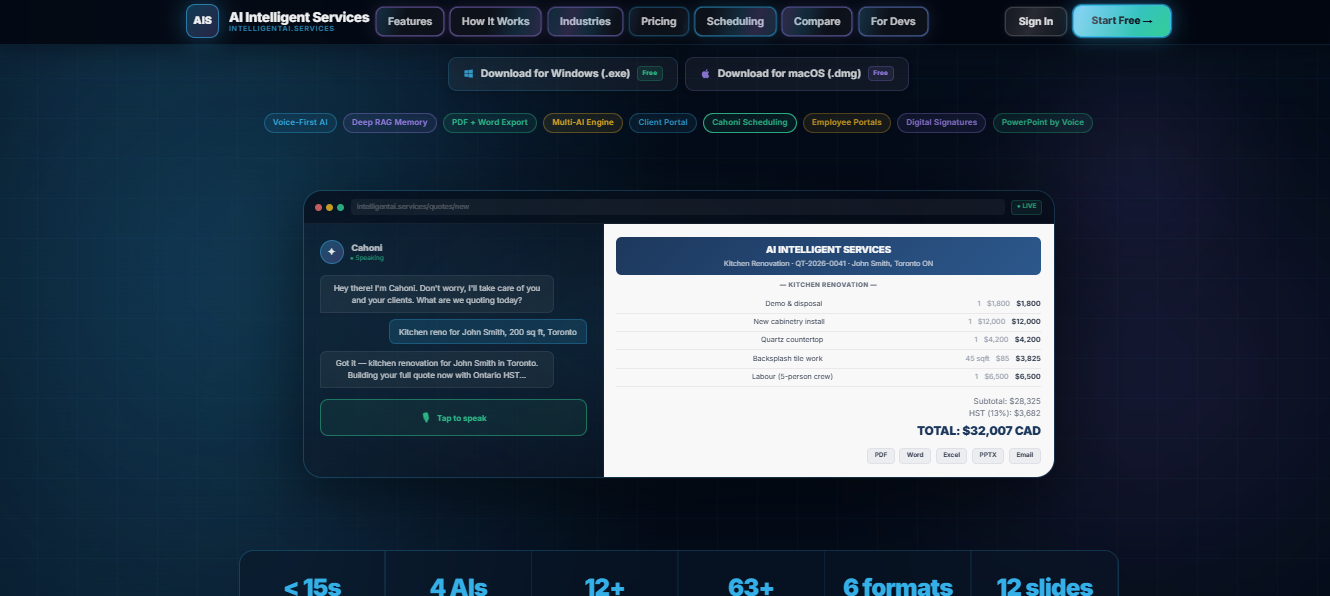
Task: Click the Voice-First AI tag
Action: tap(301, 123)
